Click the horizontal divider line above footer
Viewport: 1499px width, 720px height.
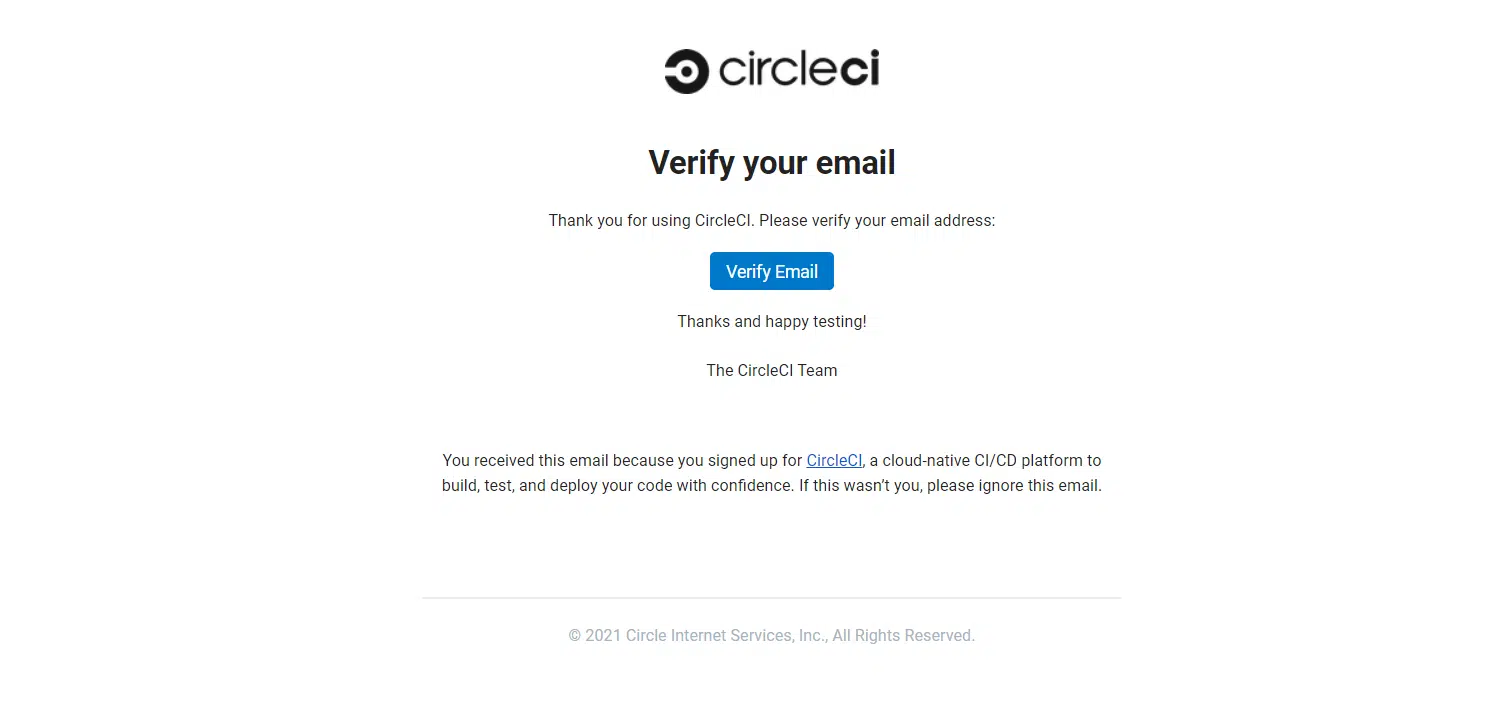pos(772,598)
